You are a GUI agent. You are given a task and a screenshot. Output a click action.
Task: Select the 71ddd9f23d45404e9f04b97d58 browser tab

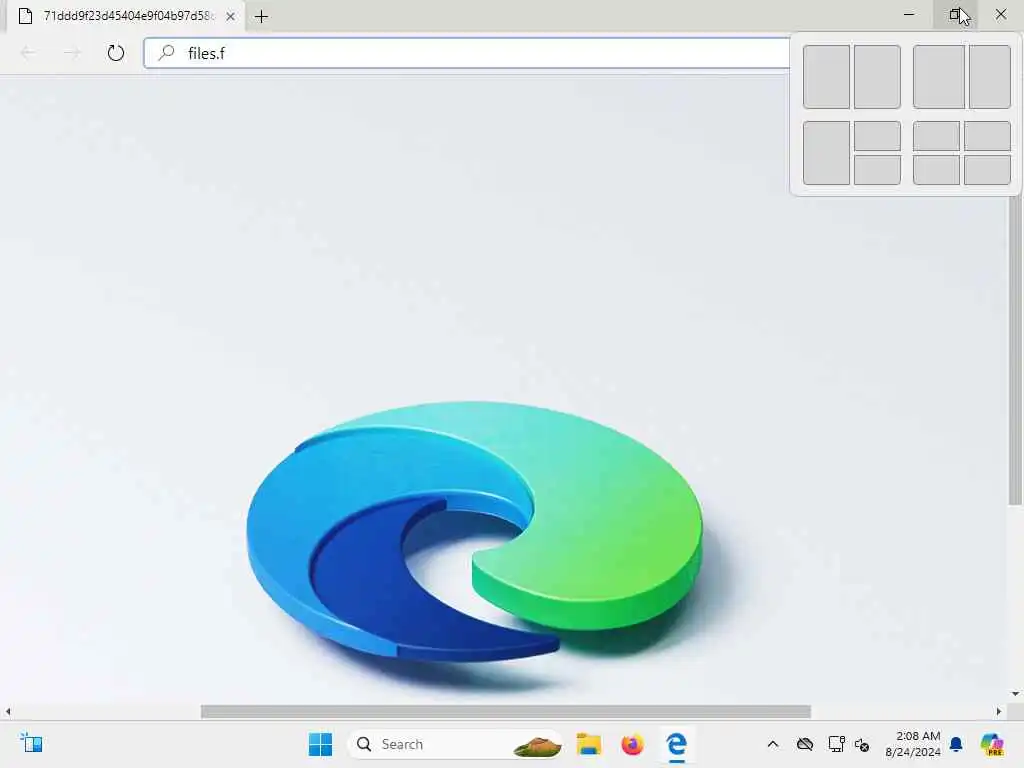click(x=126, y=16)
